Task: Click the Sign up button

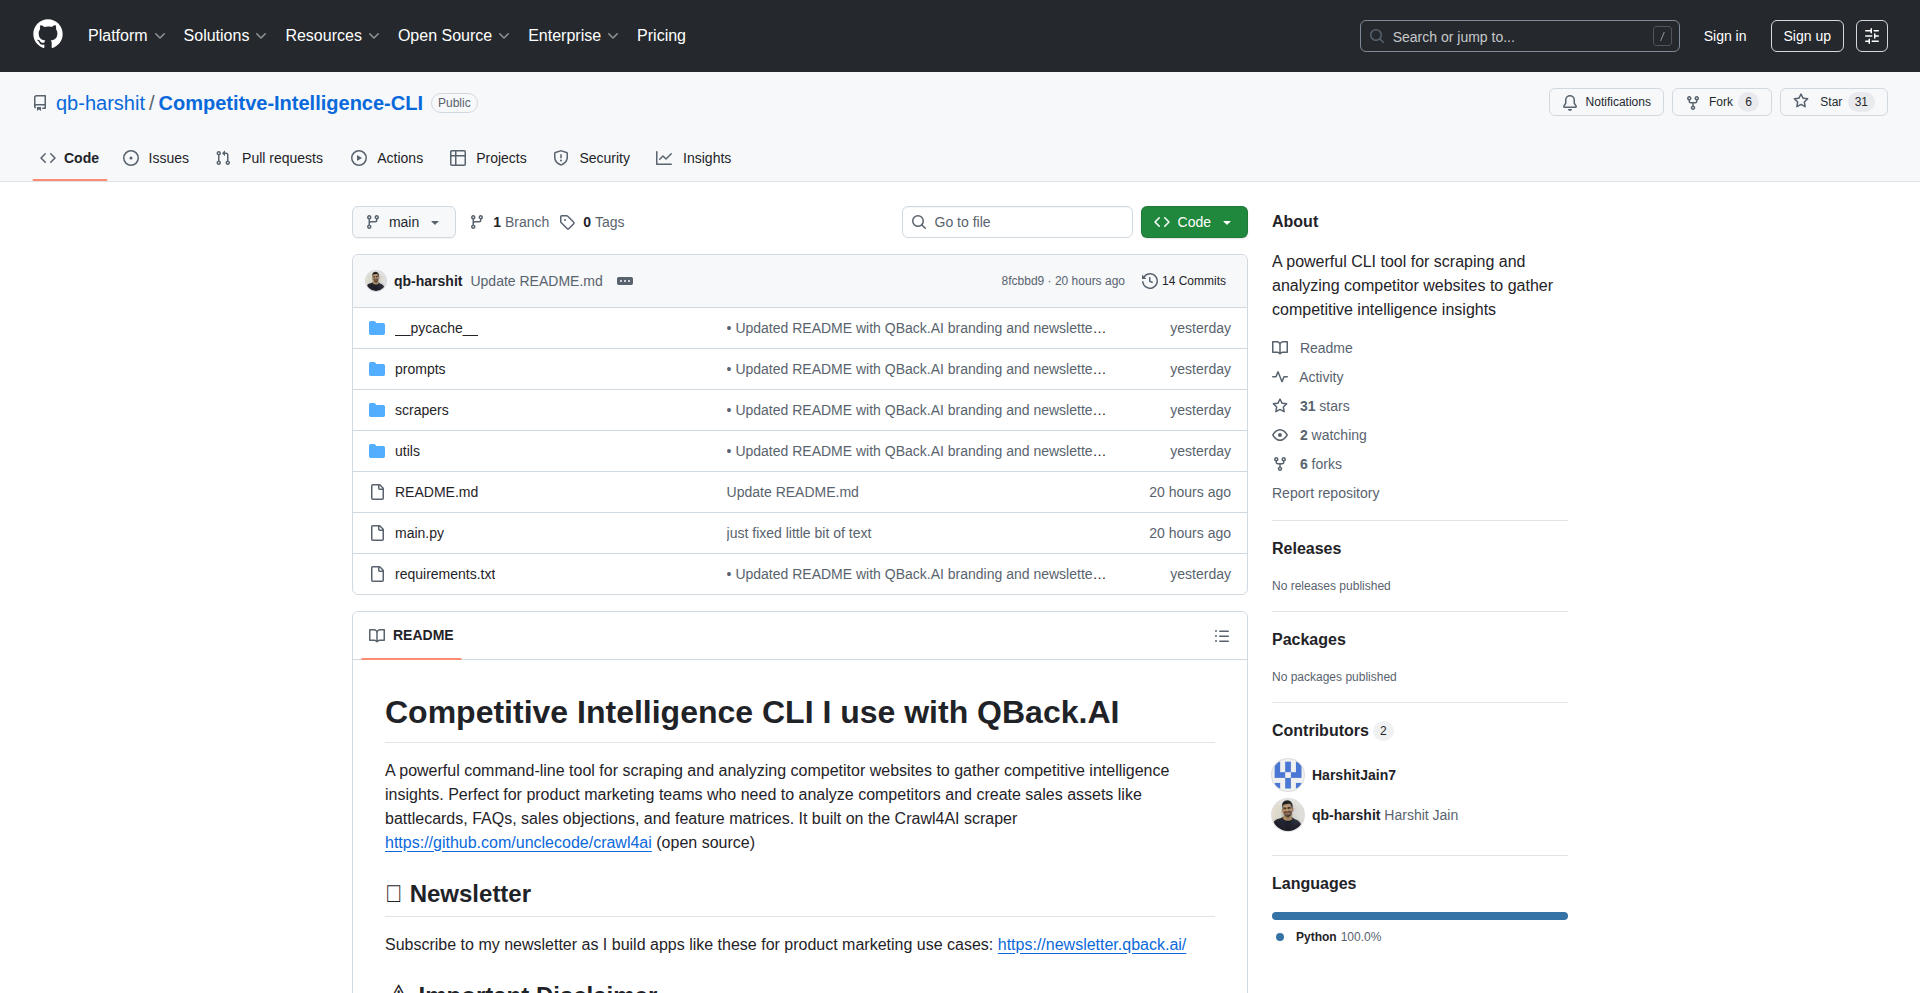Action: tap(1807, 36)
